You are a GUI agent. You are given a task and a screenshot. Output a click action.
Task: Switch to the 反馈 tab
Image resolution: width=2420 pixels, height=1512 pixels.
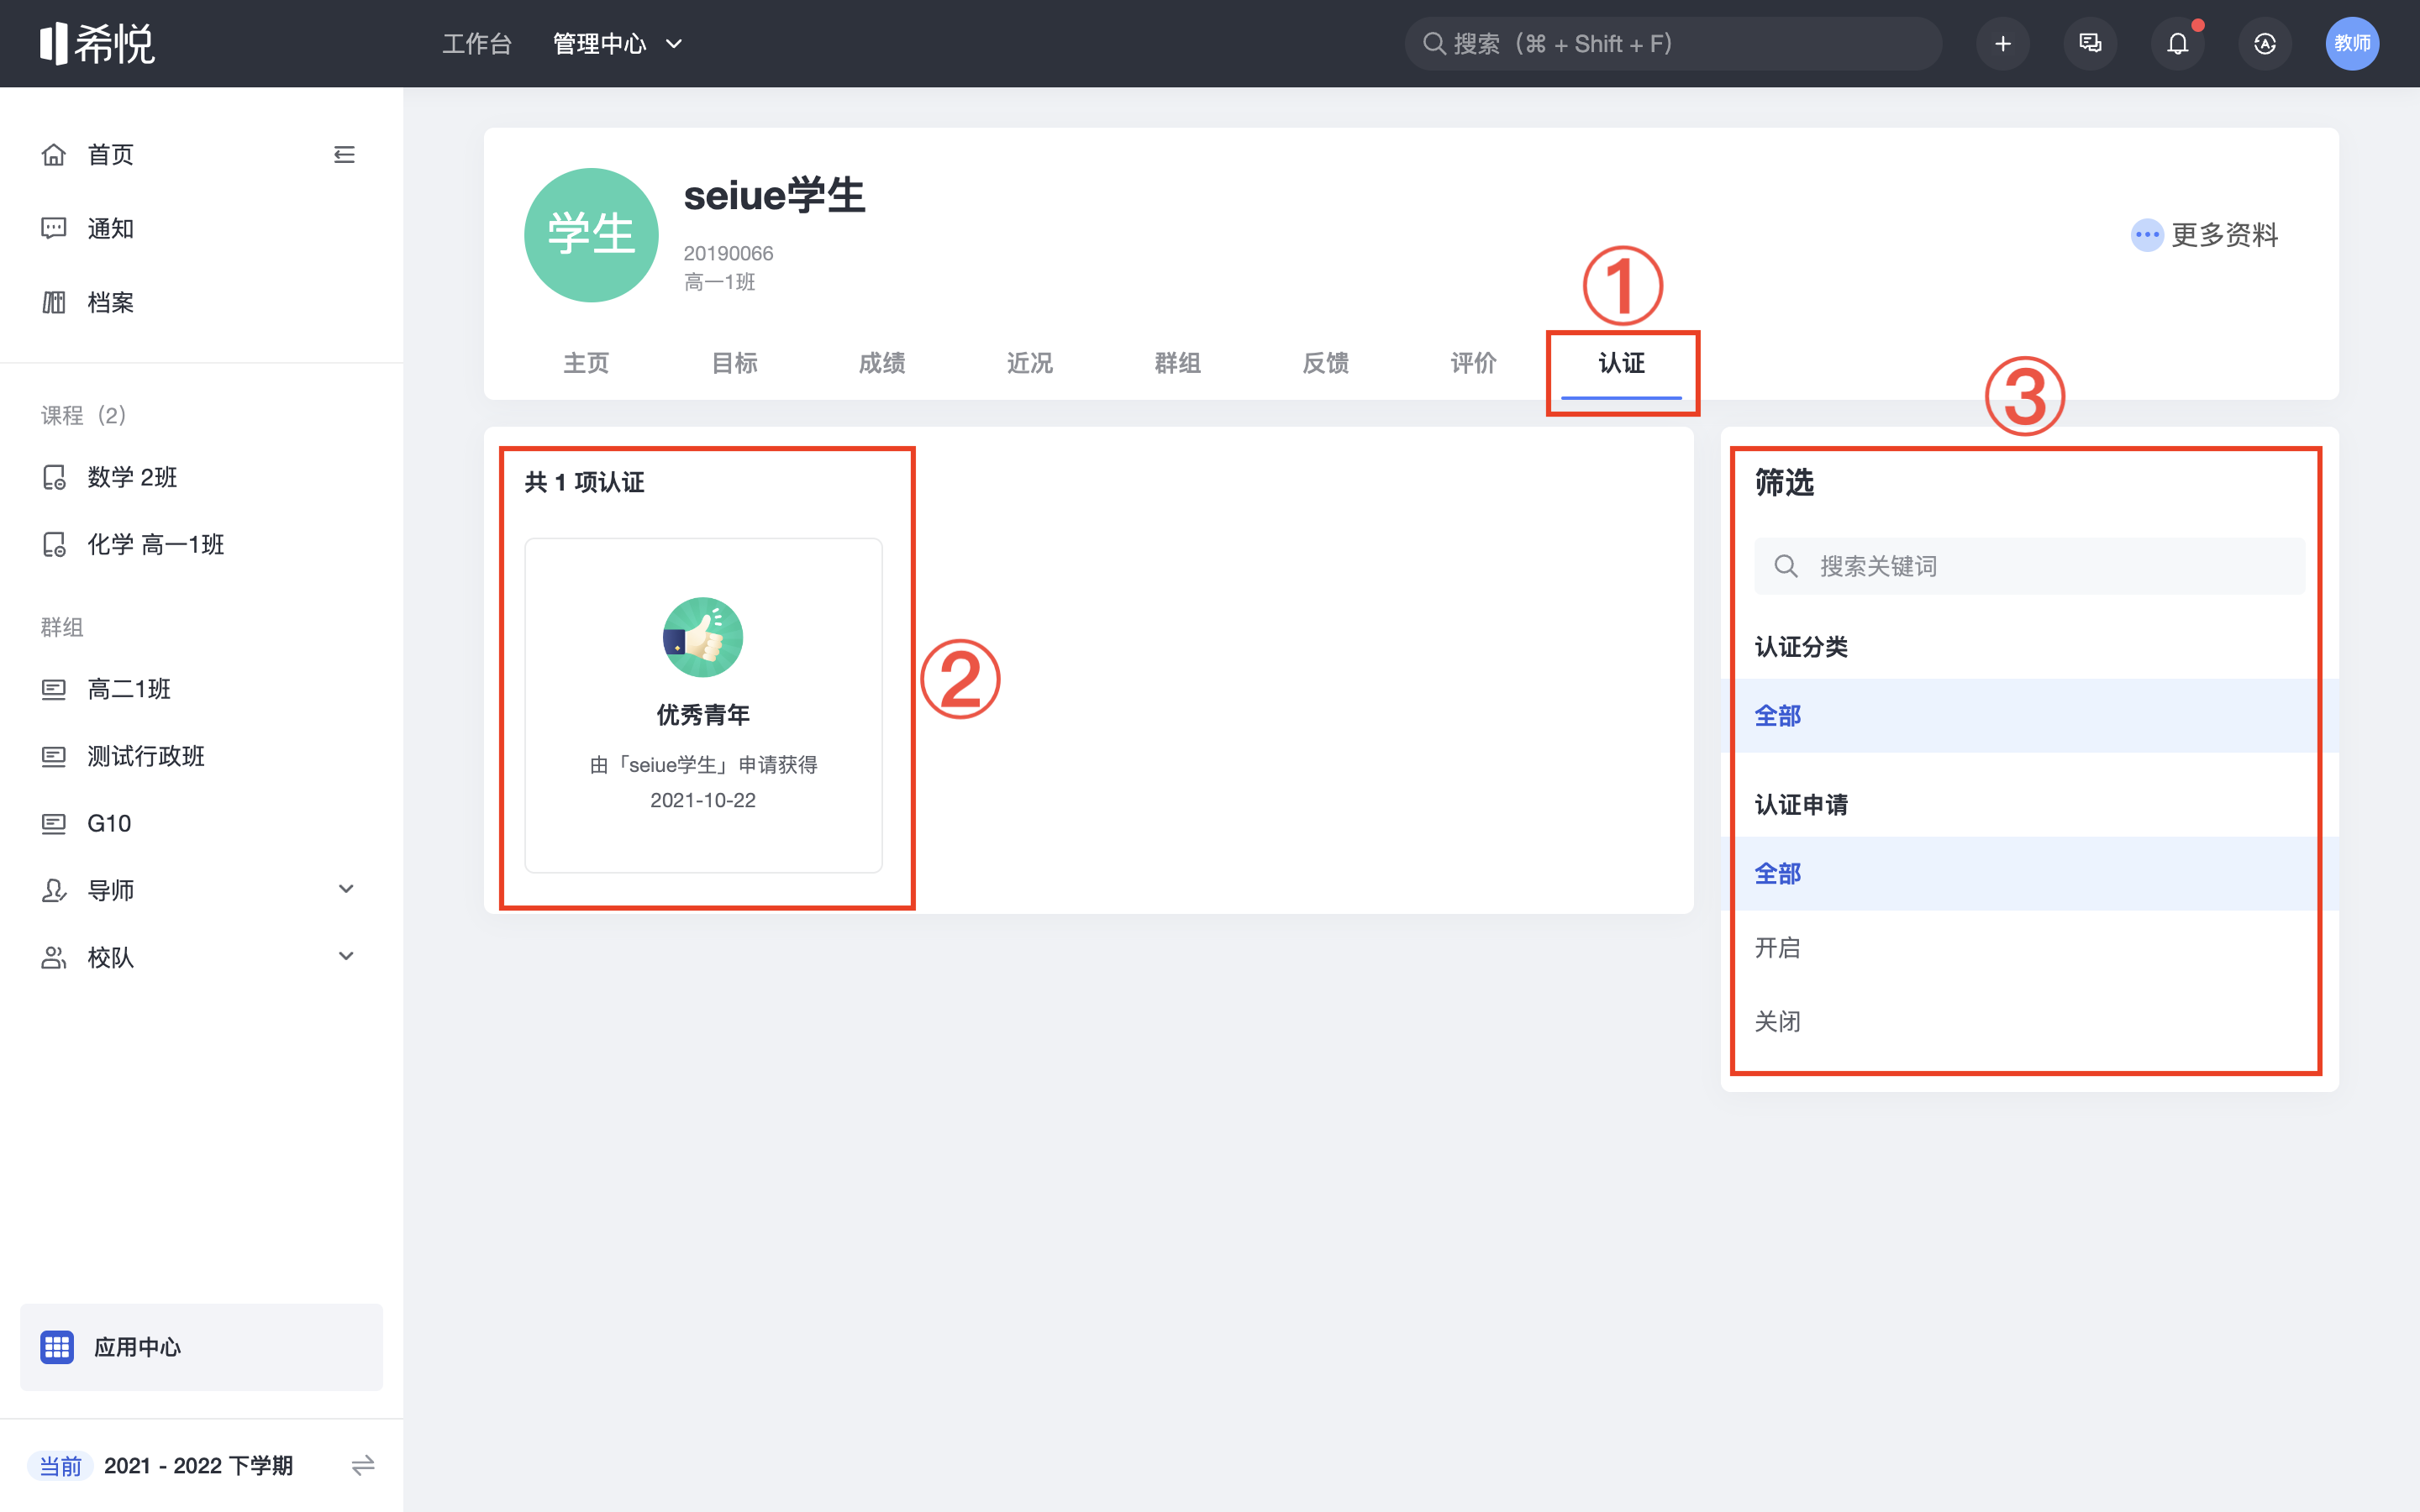pos(1326,363)
